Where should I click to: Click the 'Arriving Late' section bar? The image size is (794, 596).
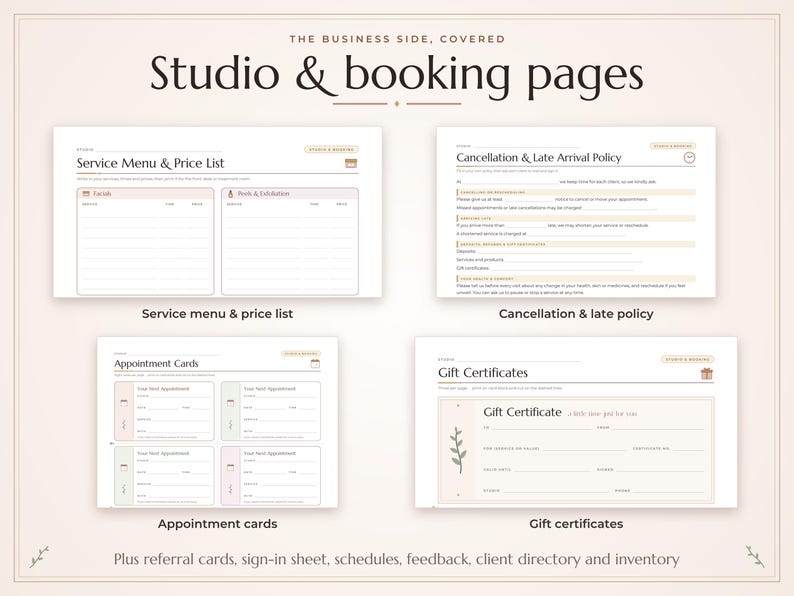[x=576, y=218]
